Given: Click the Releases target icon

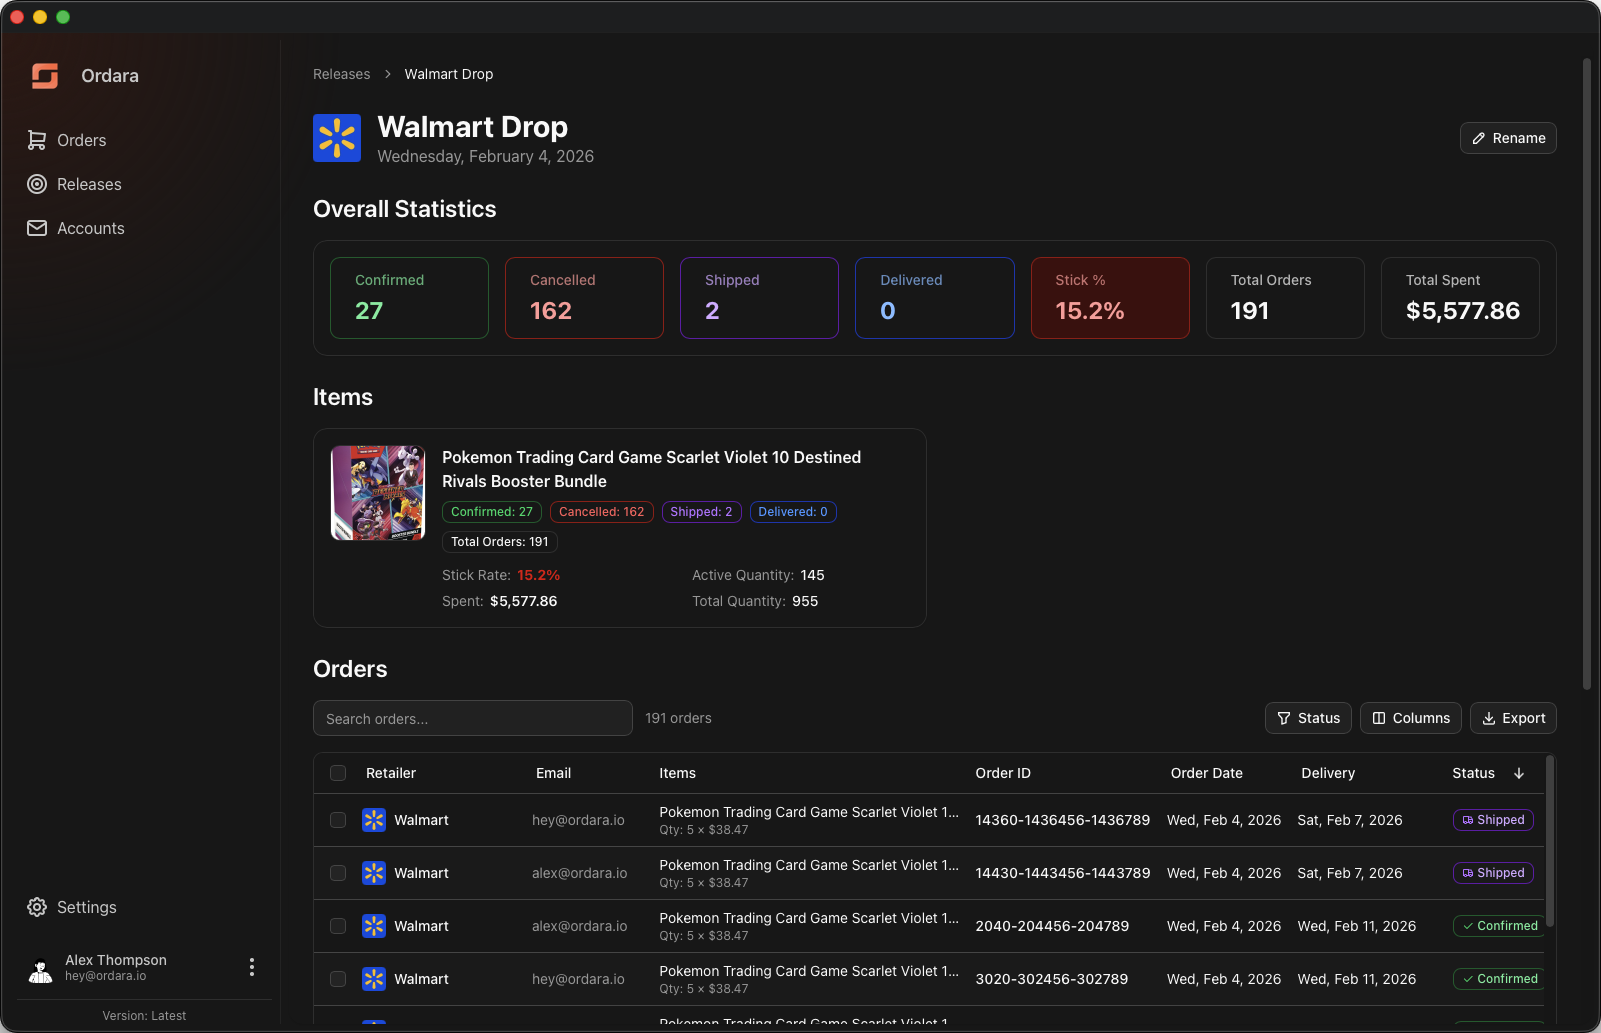Looking at the screenshot, I should (37, 184).
